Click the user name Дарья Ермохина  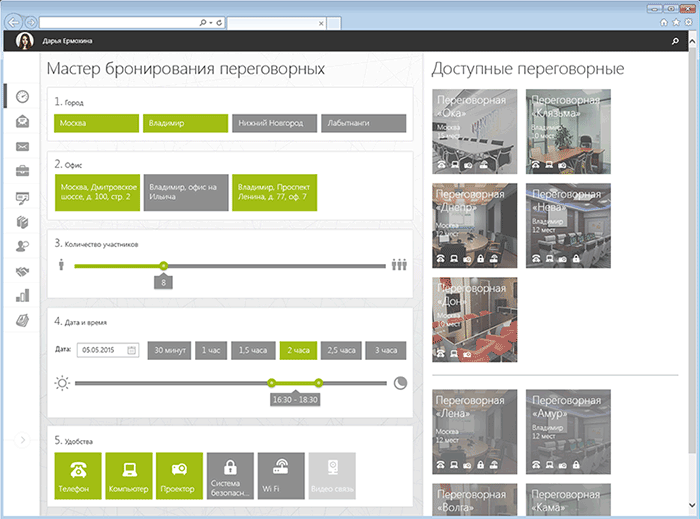pos(67,41)
